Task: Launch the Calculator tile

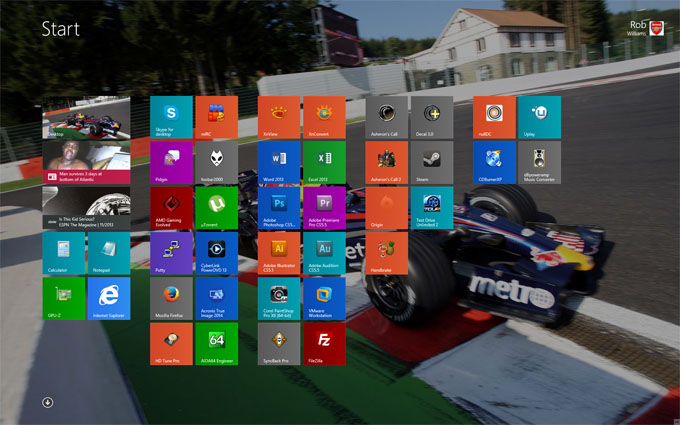Action: pyautogui.click(x=64, y=253)
